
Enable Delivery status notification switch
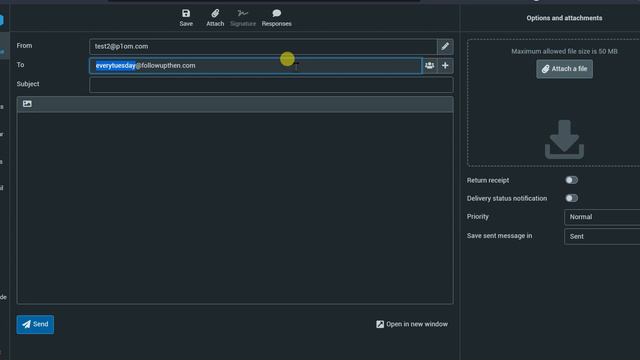pos(571,198)
